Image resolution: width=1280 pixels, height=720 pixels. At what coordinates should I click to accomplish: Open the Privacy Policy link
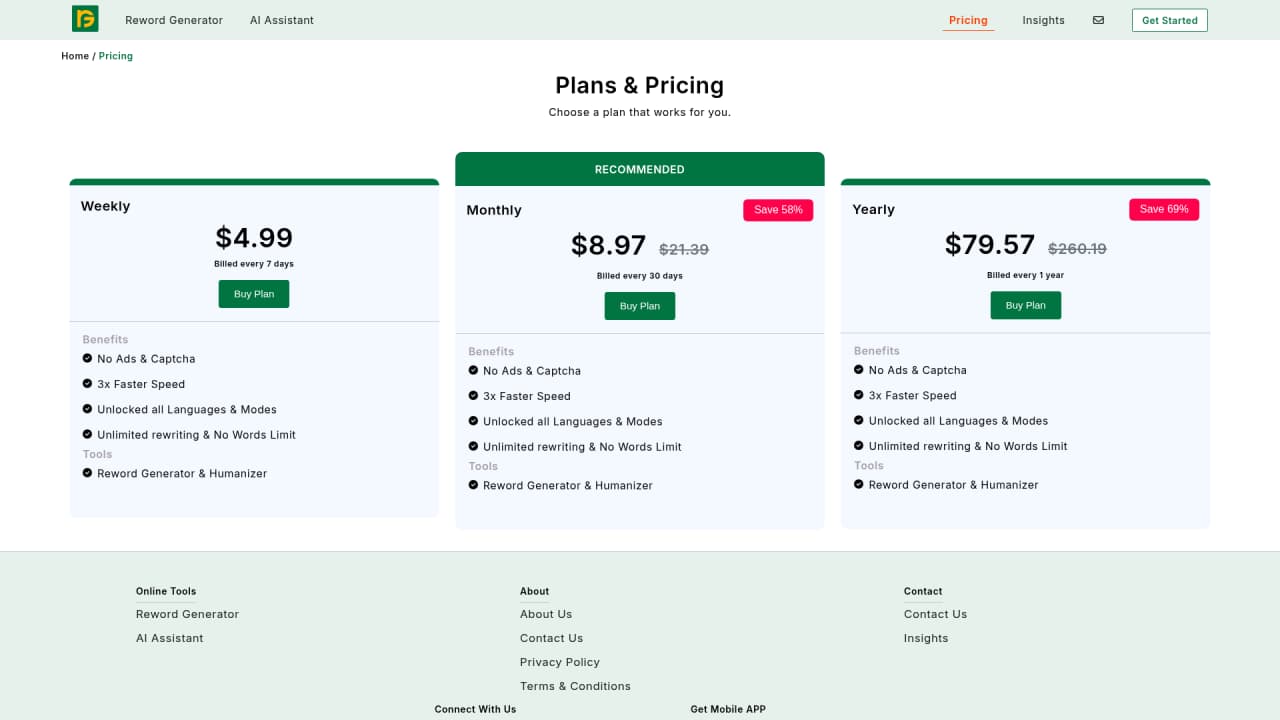560,662
